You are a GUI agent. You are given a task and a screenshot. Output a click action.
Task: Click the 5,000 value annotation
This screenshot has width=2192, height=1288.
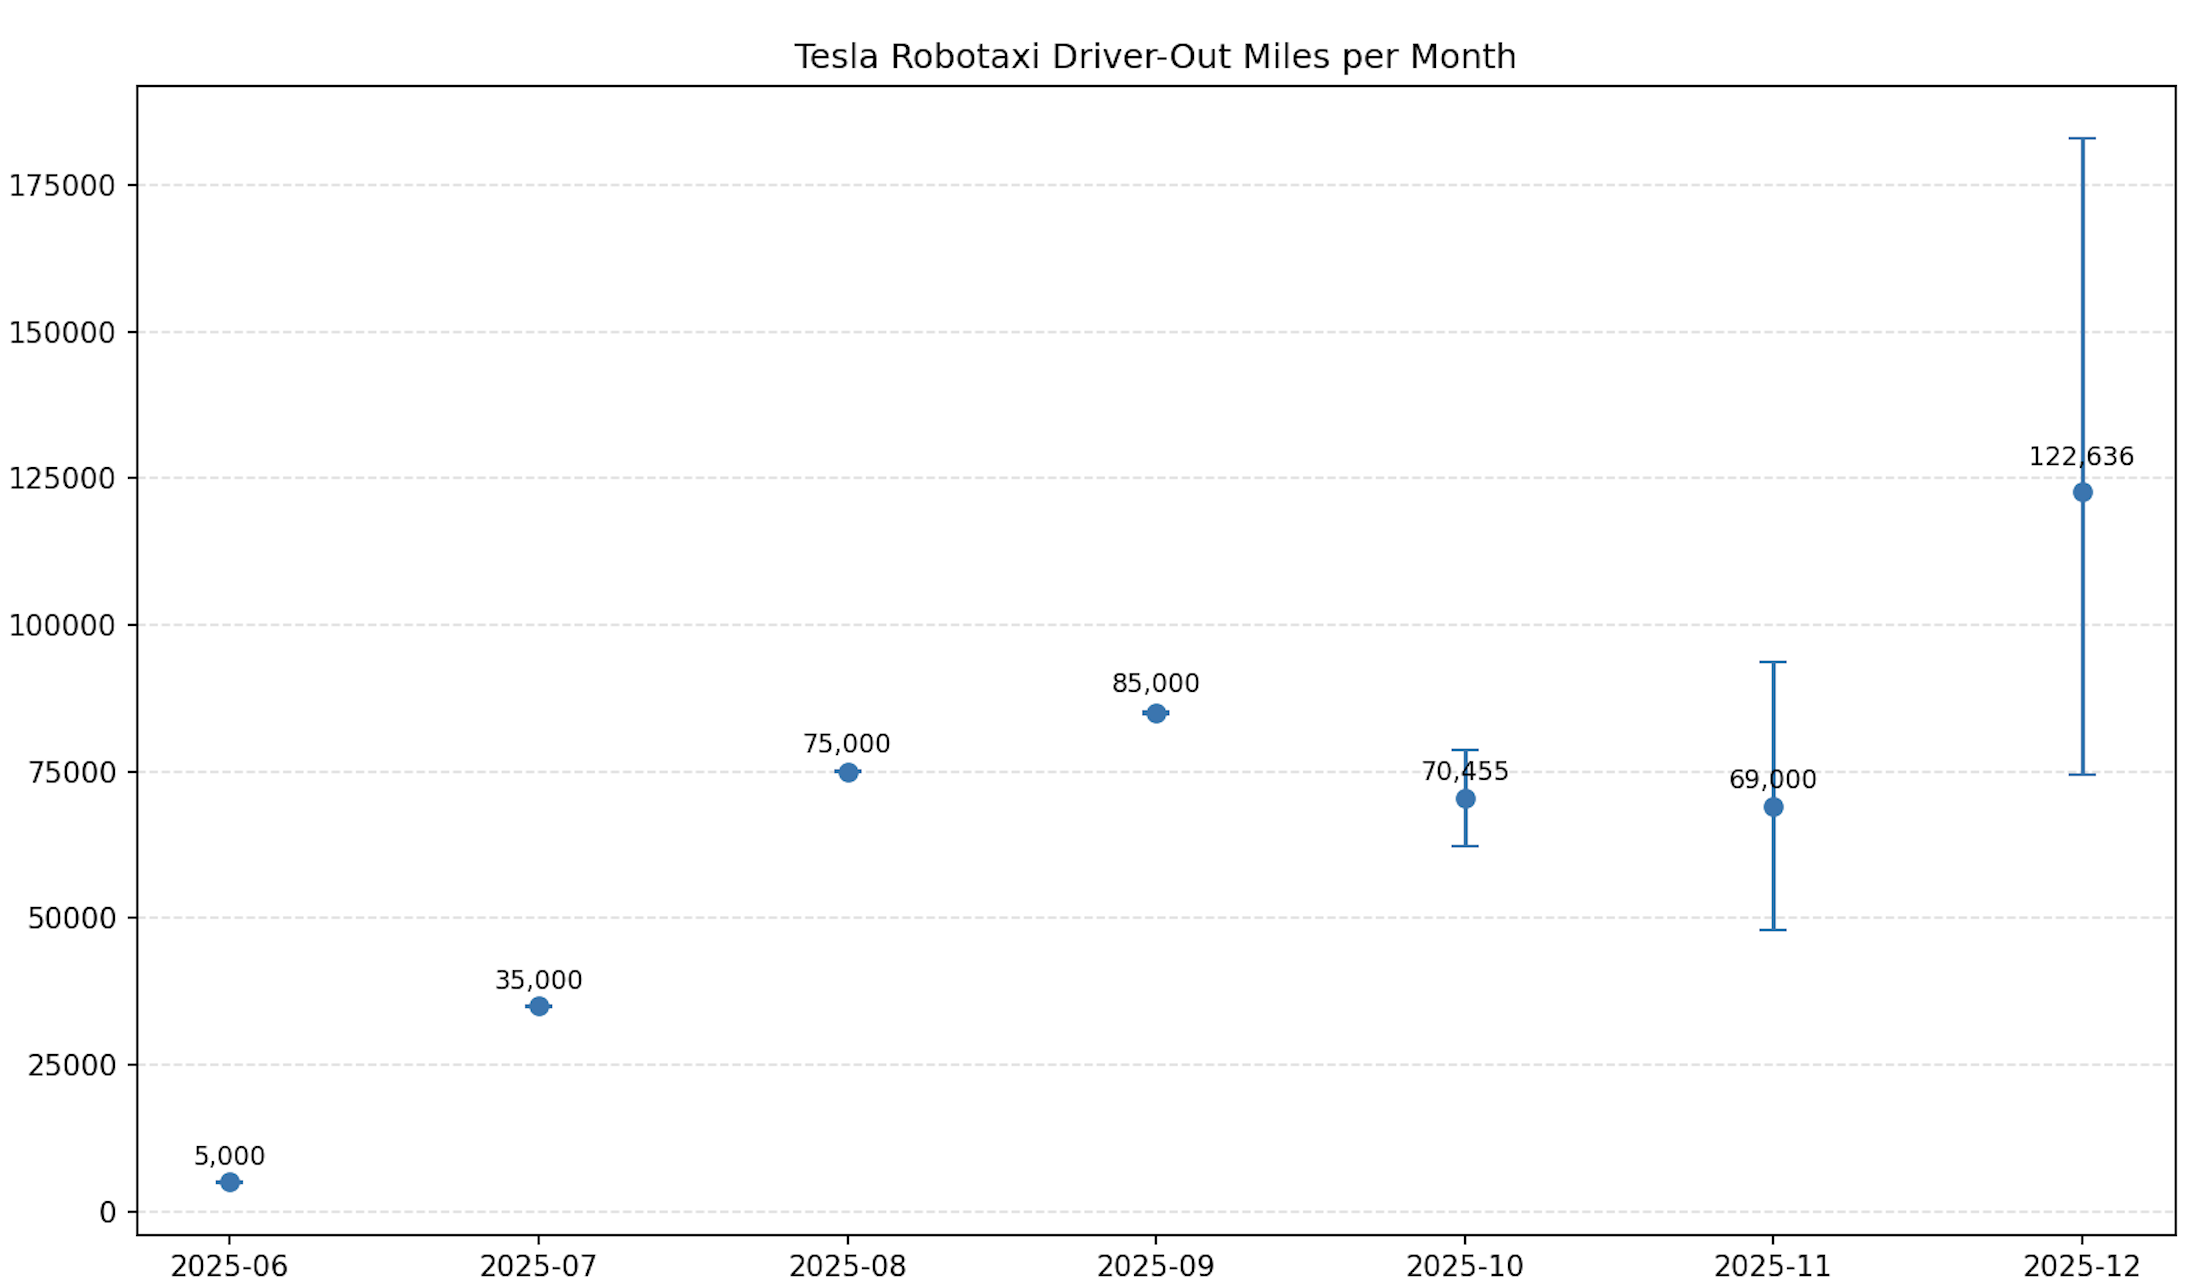[229, 1156]
